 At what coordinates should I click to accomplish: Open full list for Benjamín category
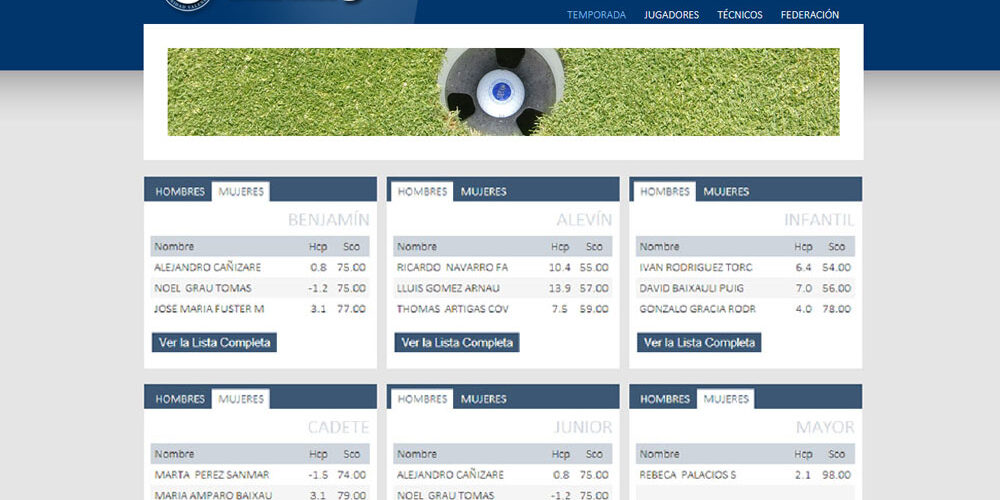(214, 342)
